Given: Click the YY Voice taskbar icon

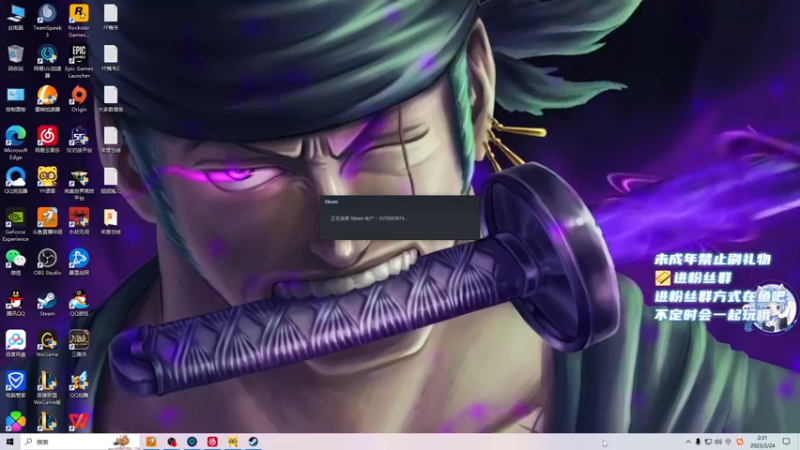Looking at the screenshot, I should 233,441.
